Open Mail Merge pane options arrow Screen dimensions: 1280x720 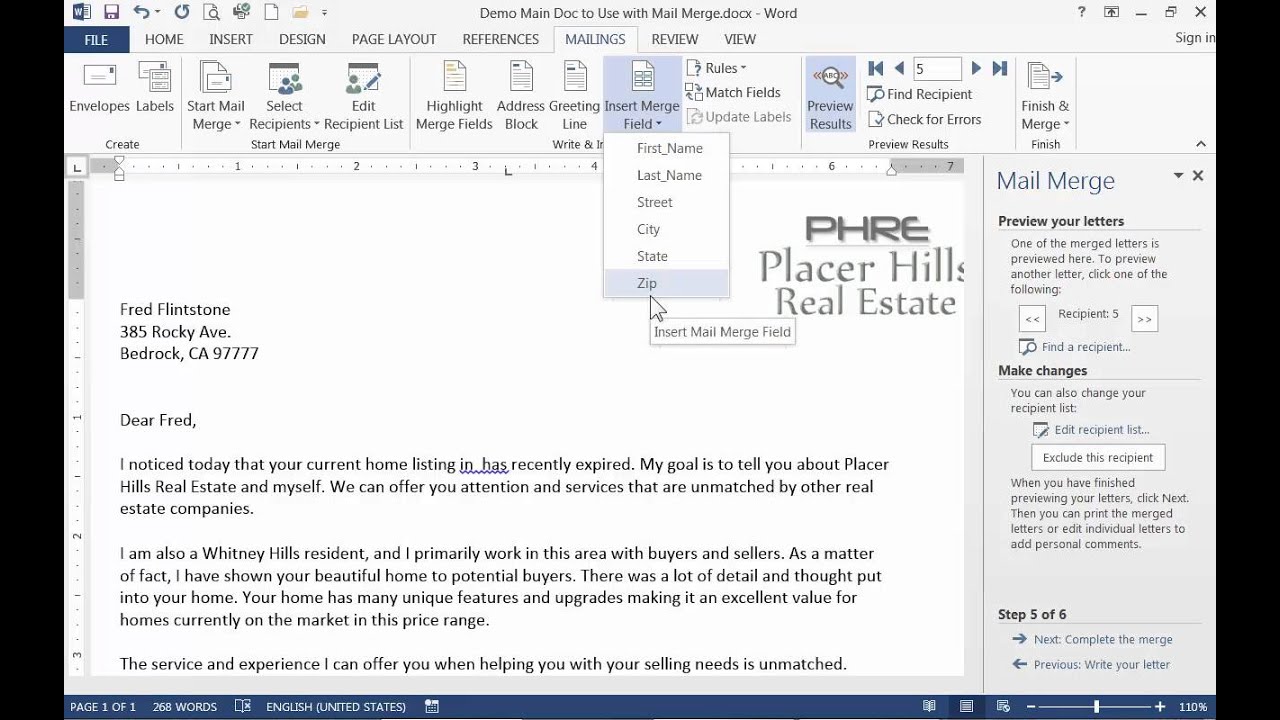(1178, 176)
